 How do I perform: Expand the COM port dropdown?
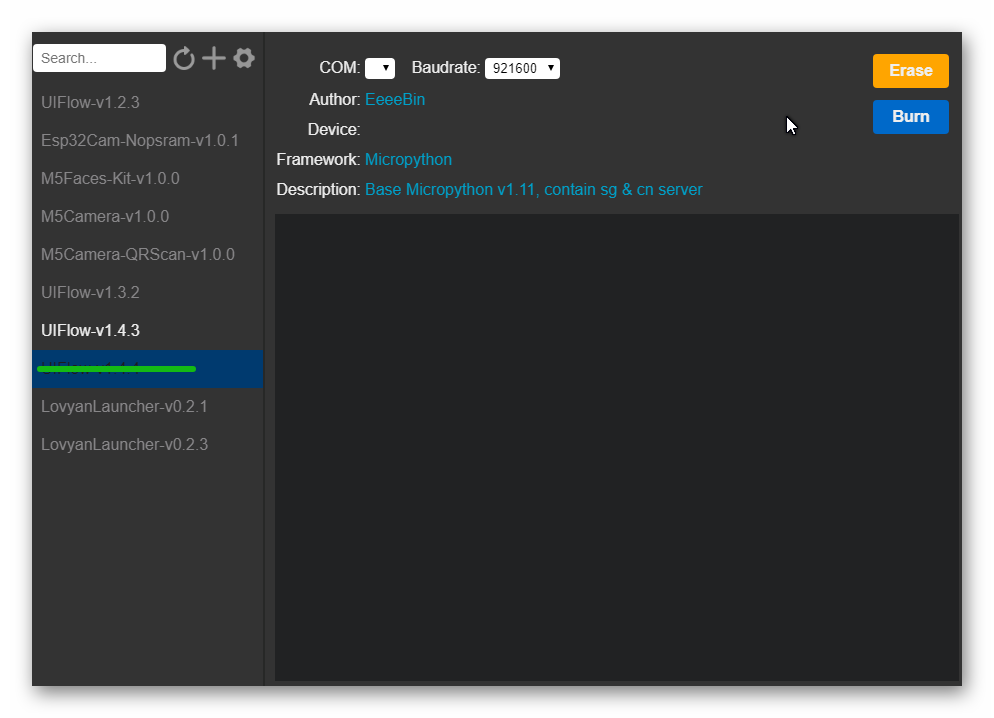[x=379, y=68]
